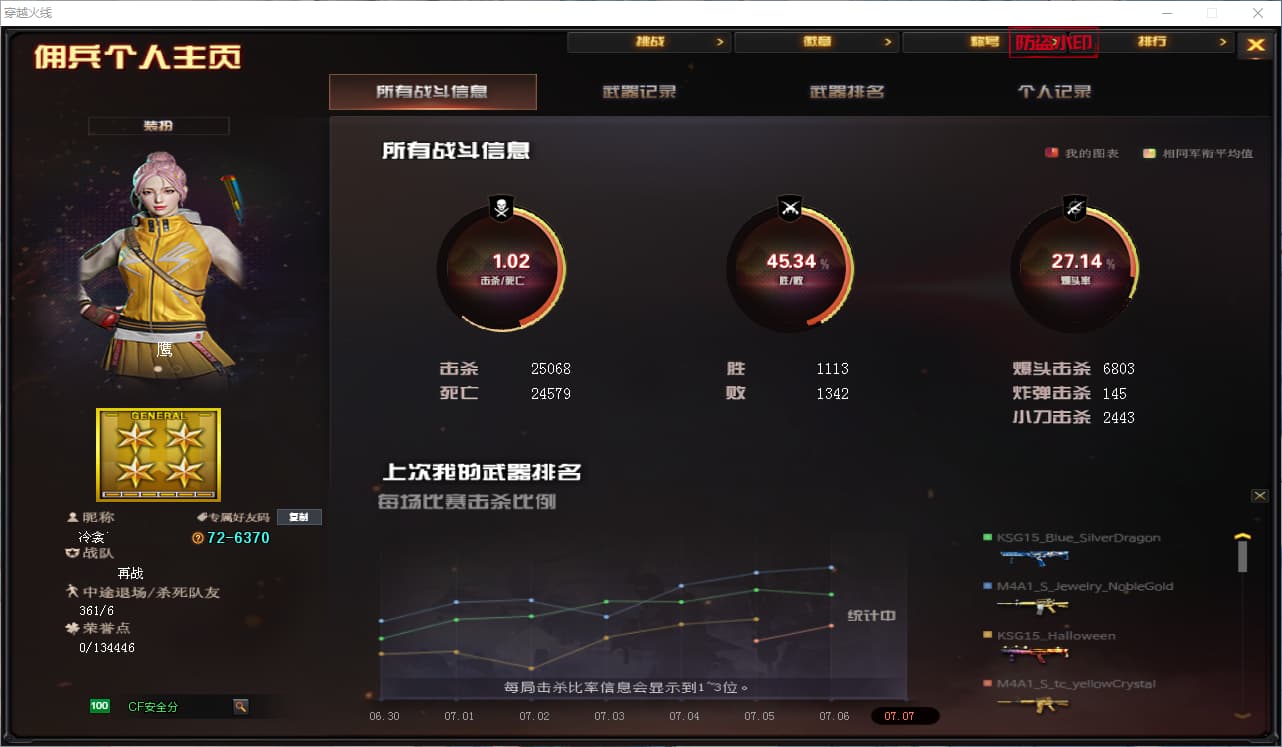The width and height of the screenshot is (1282, 747).
Task: Click the 上次我的武器排名 heading
Action: click(x=481, y=472)
